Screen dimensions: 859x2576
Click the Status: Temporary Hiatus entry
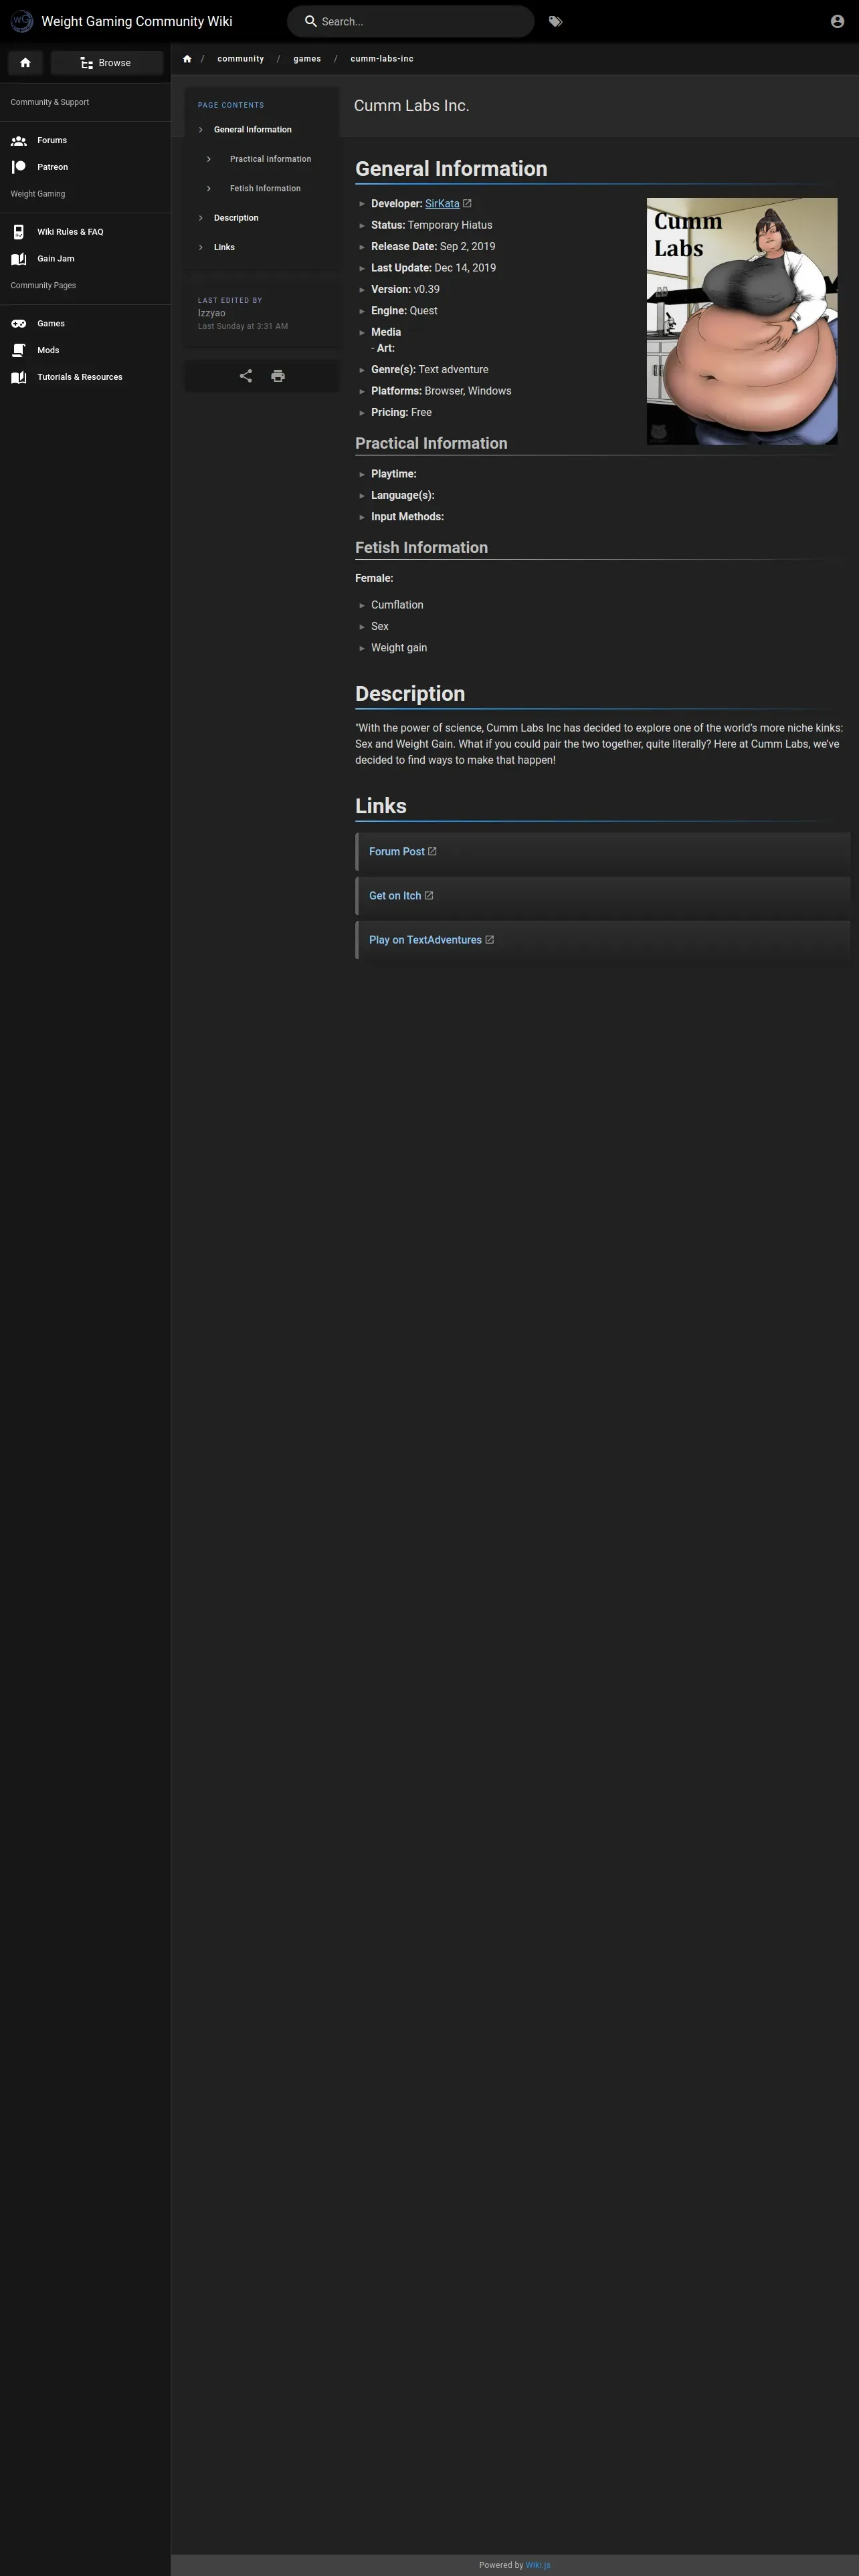point(432,225)
